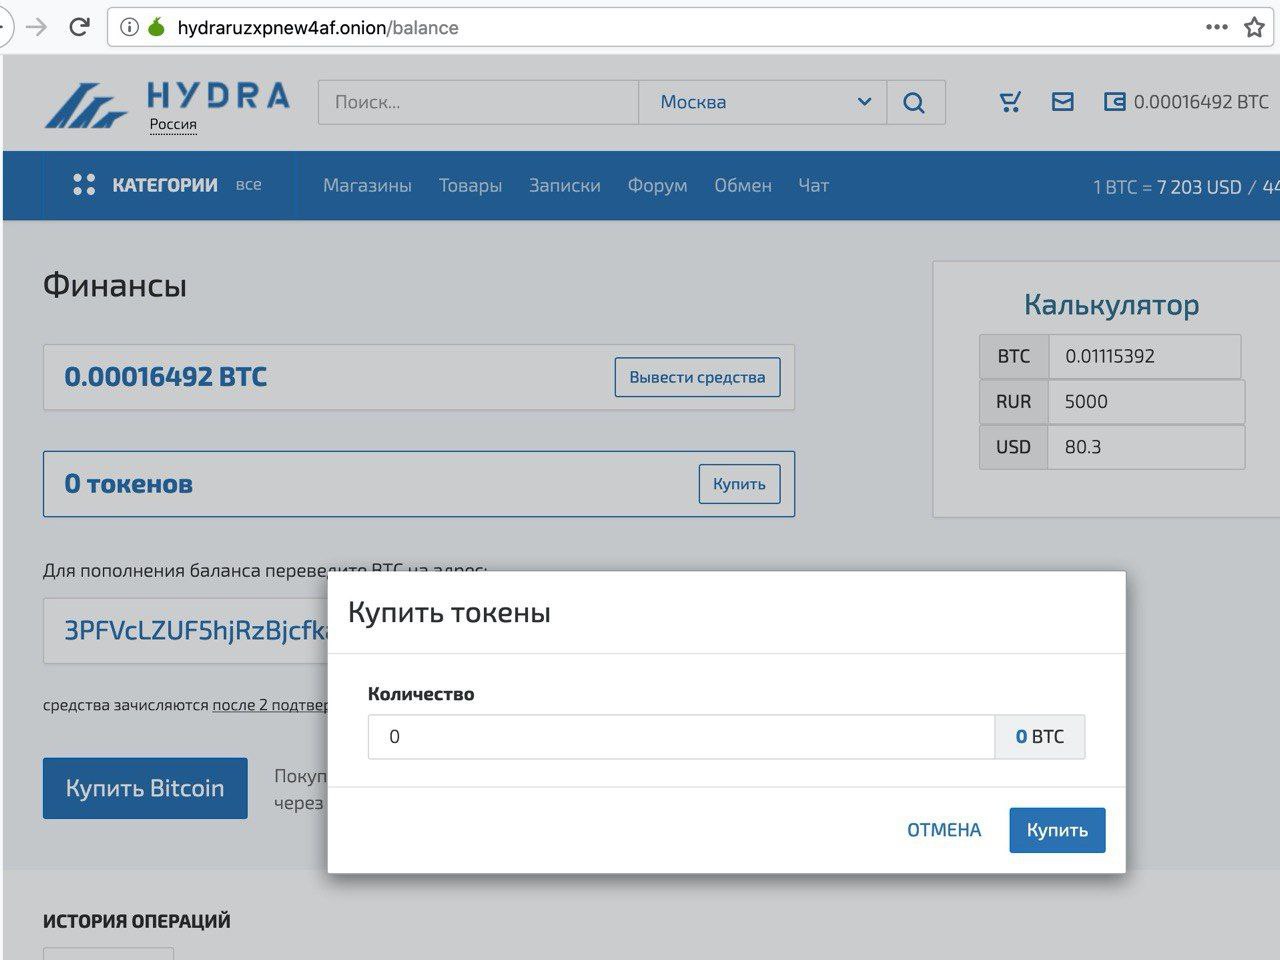Click the Купить Bitcoin button
The height and width of the screenshot is (960, 1280).
145,788
